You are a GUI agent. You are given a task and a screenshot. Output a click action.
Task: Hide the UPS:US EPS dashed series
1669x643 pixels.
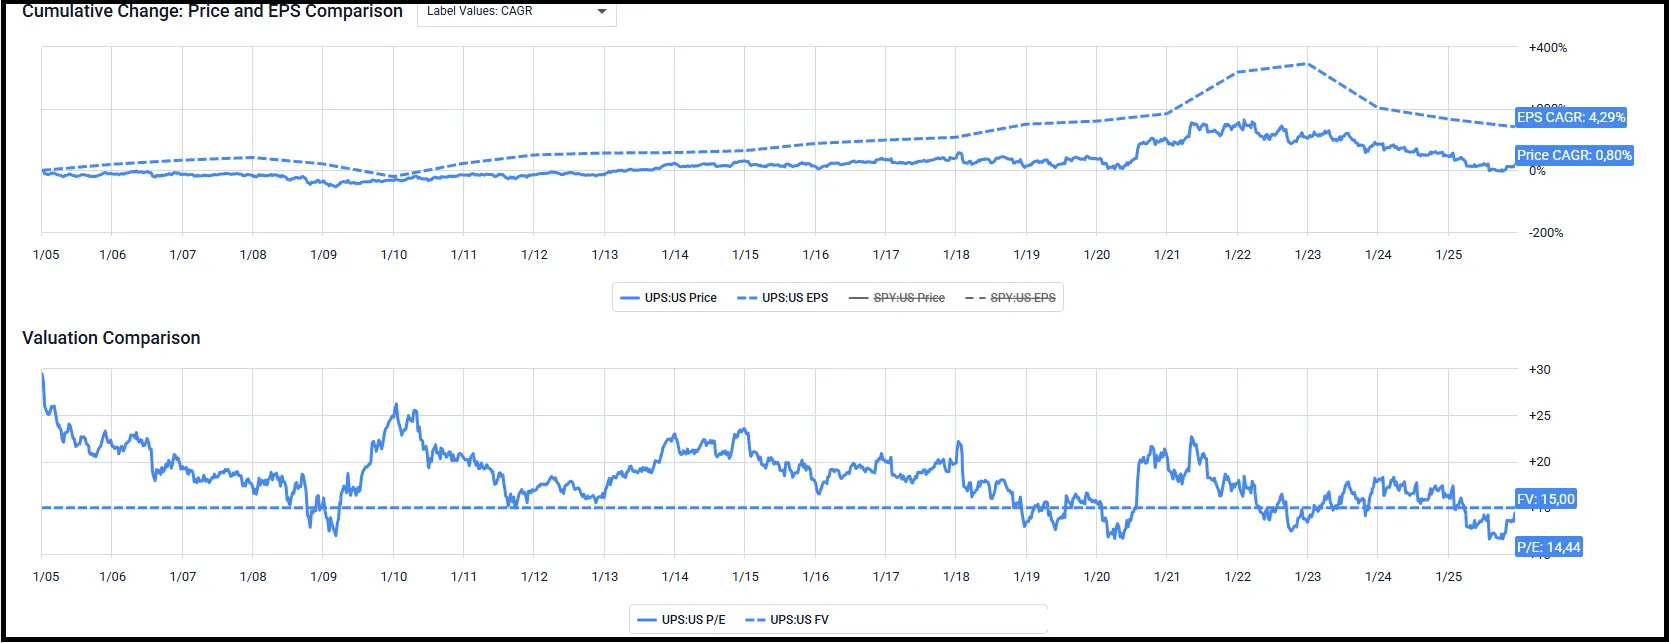tap(783, 298)
